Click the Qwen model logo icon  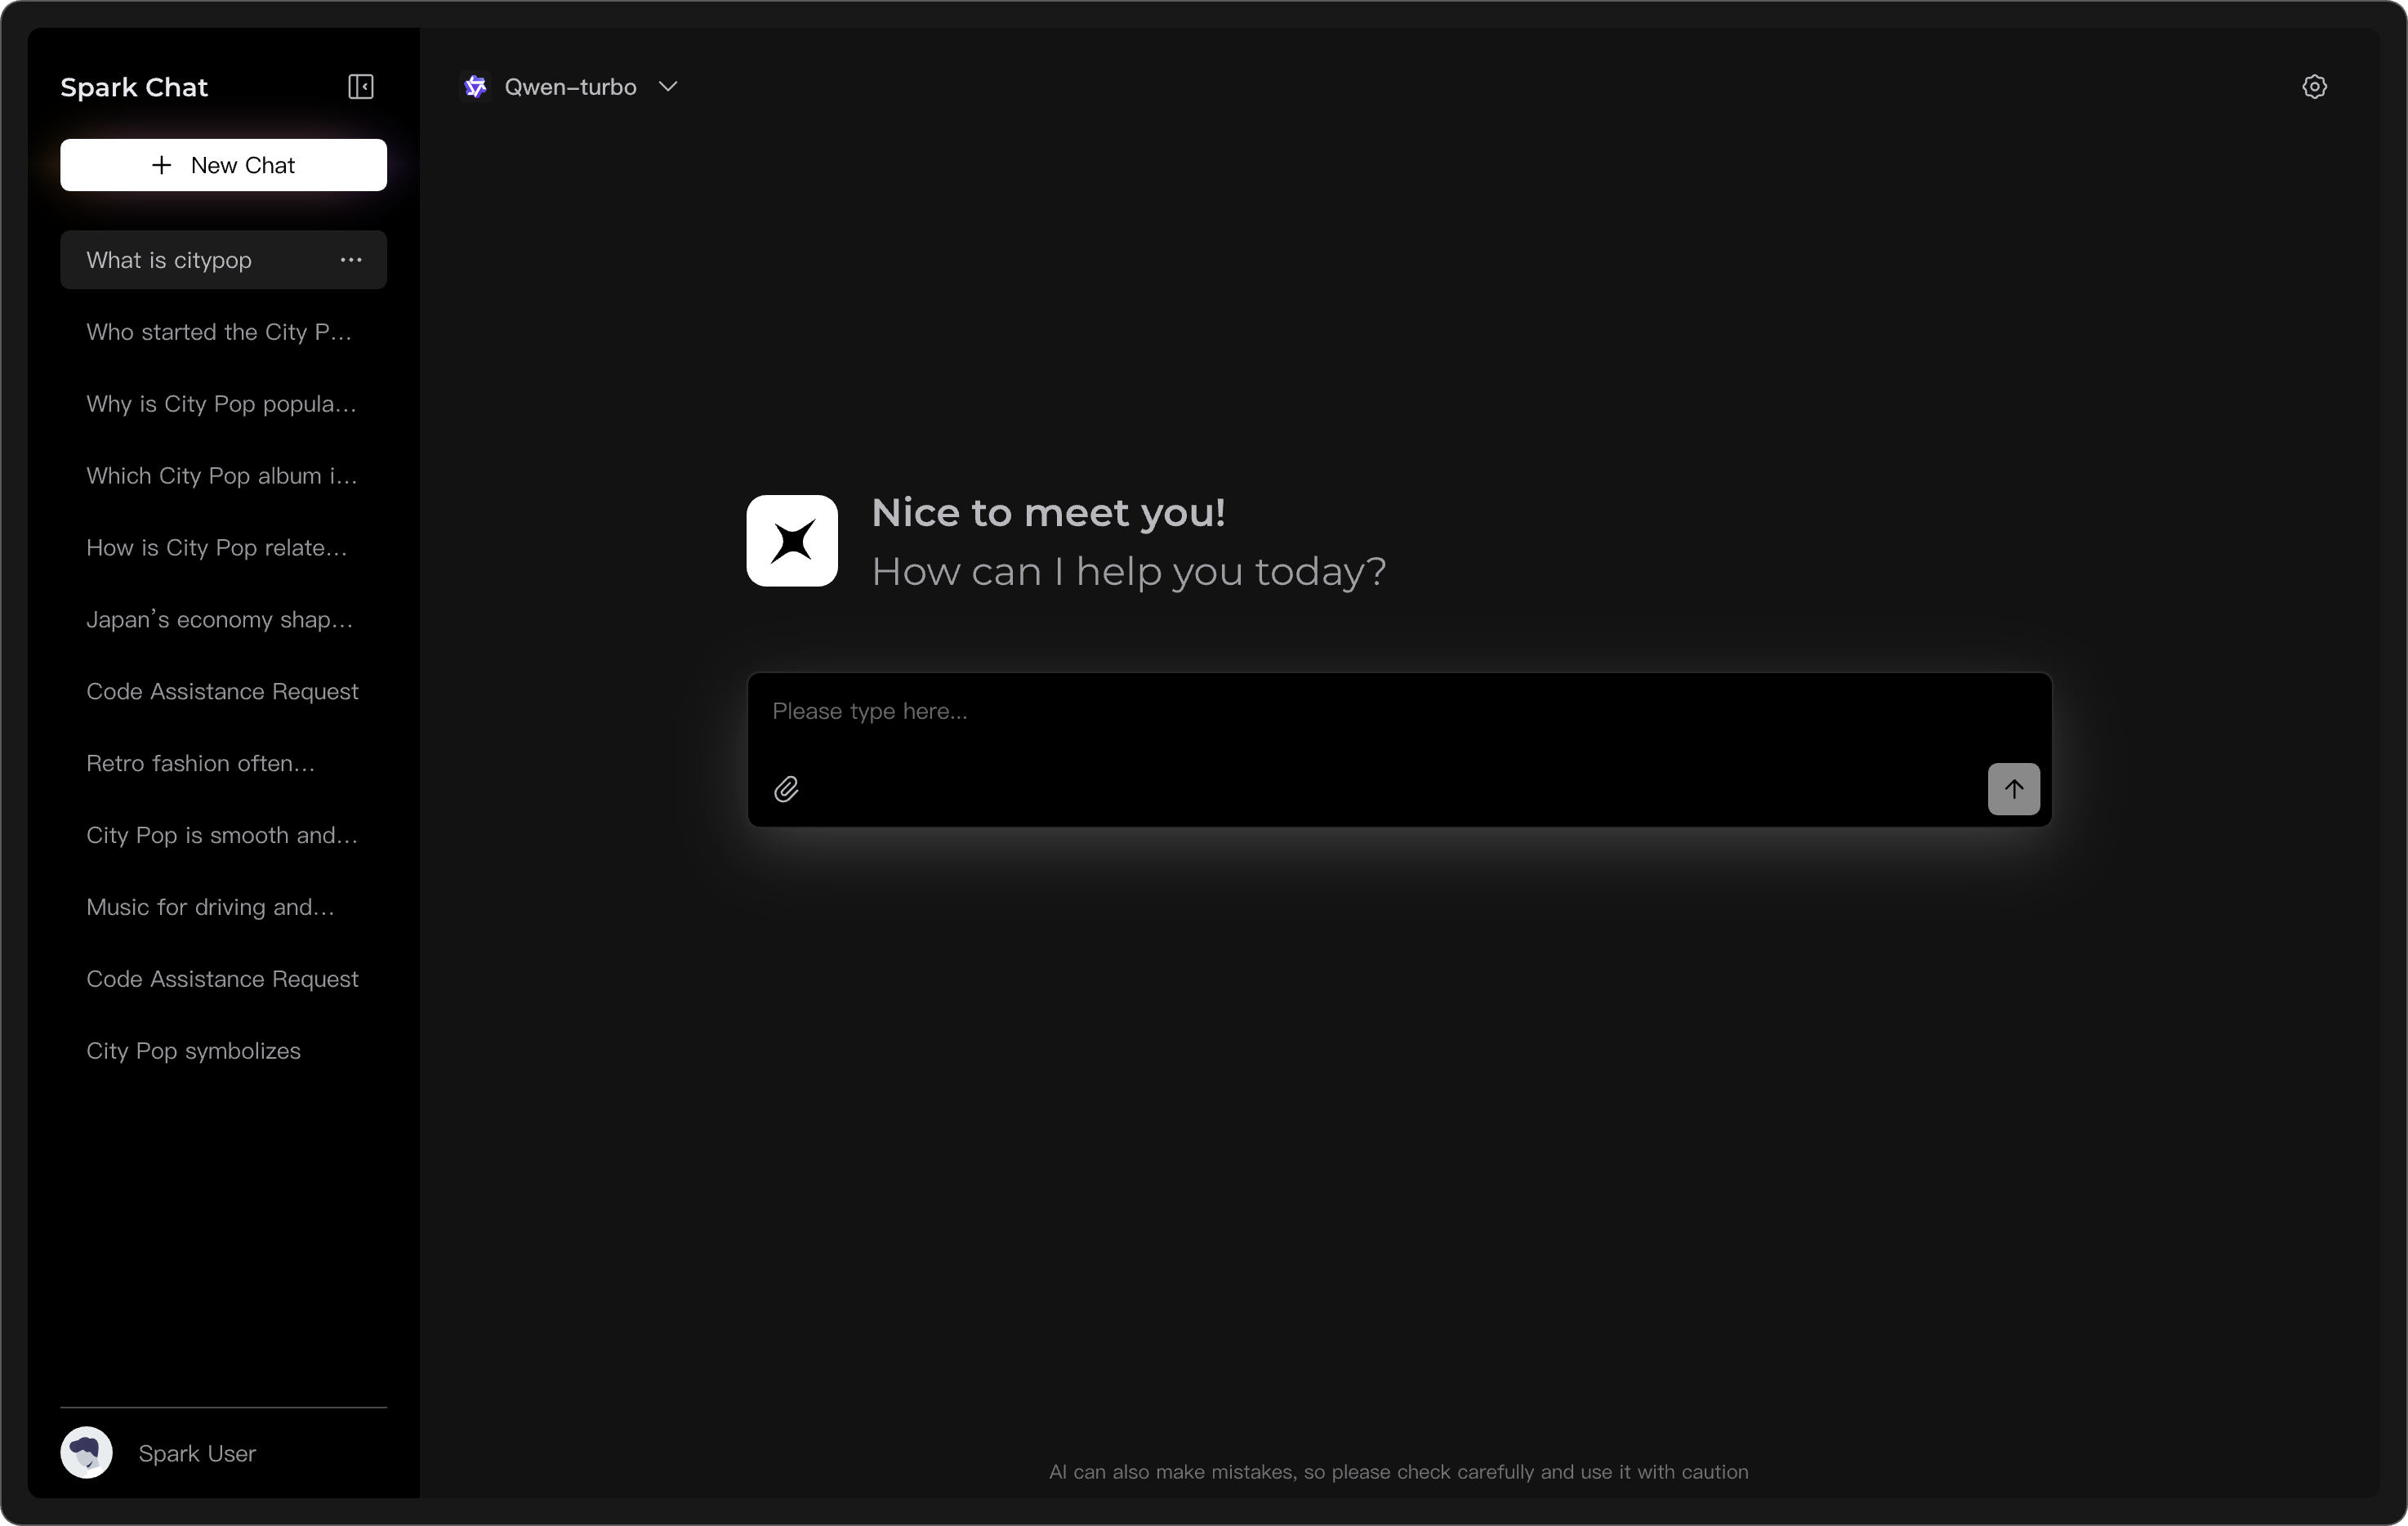(476, 87)
